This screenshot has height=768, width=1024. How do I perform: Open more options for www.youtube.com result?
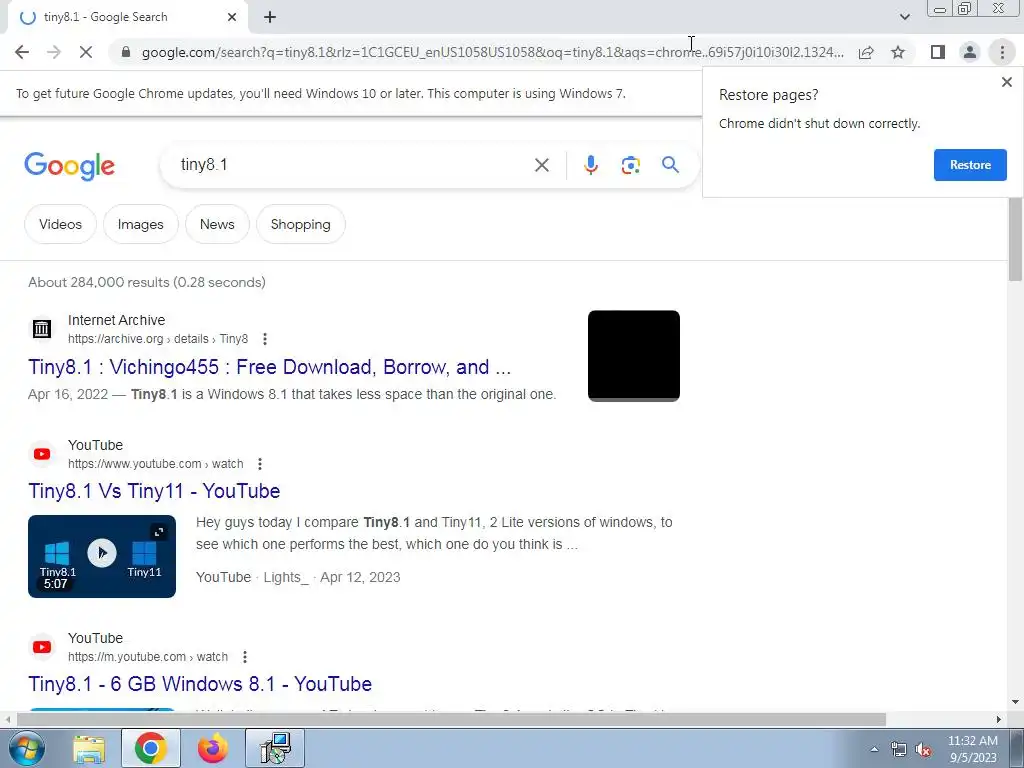point(260,464)
